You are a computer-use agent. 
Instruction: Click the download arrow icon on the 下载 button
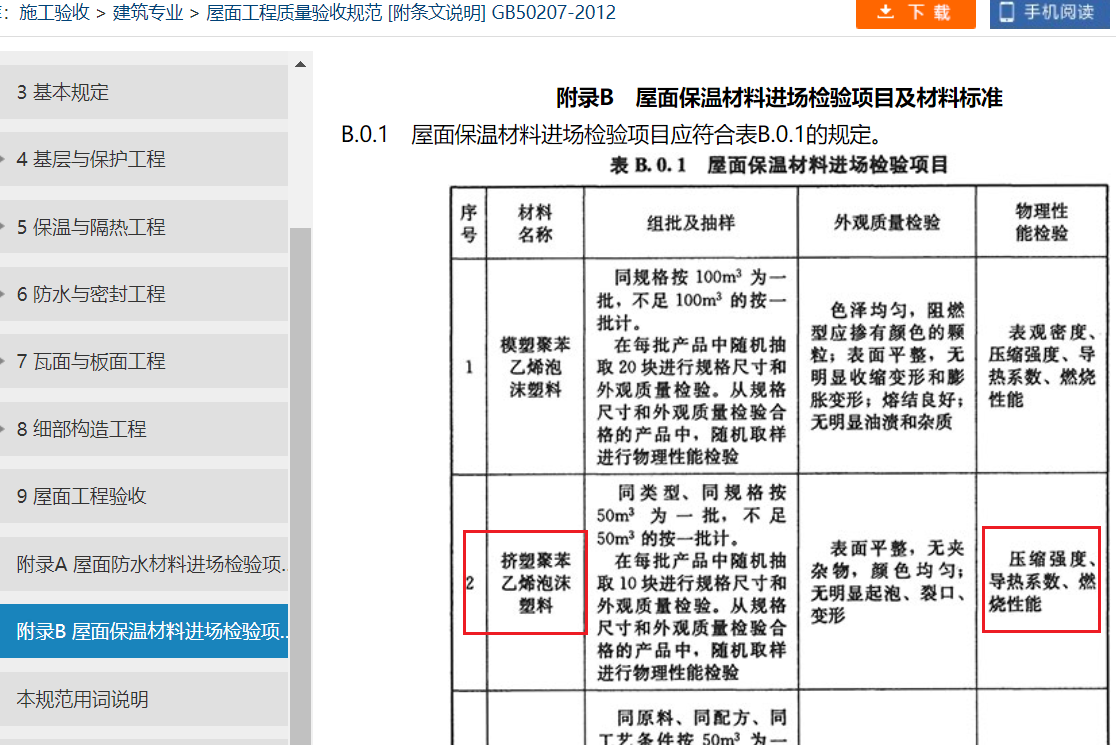886,12
